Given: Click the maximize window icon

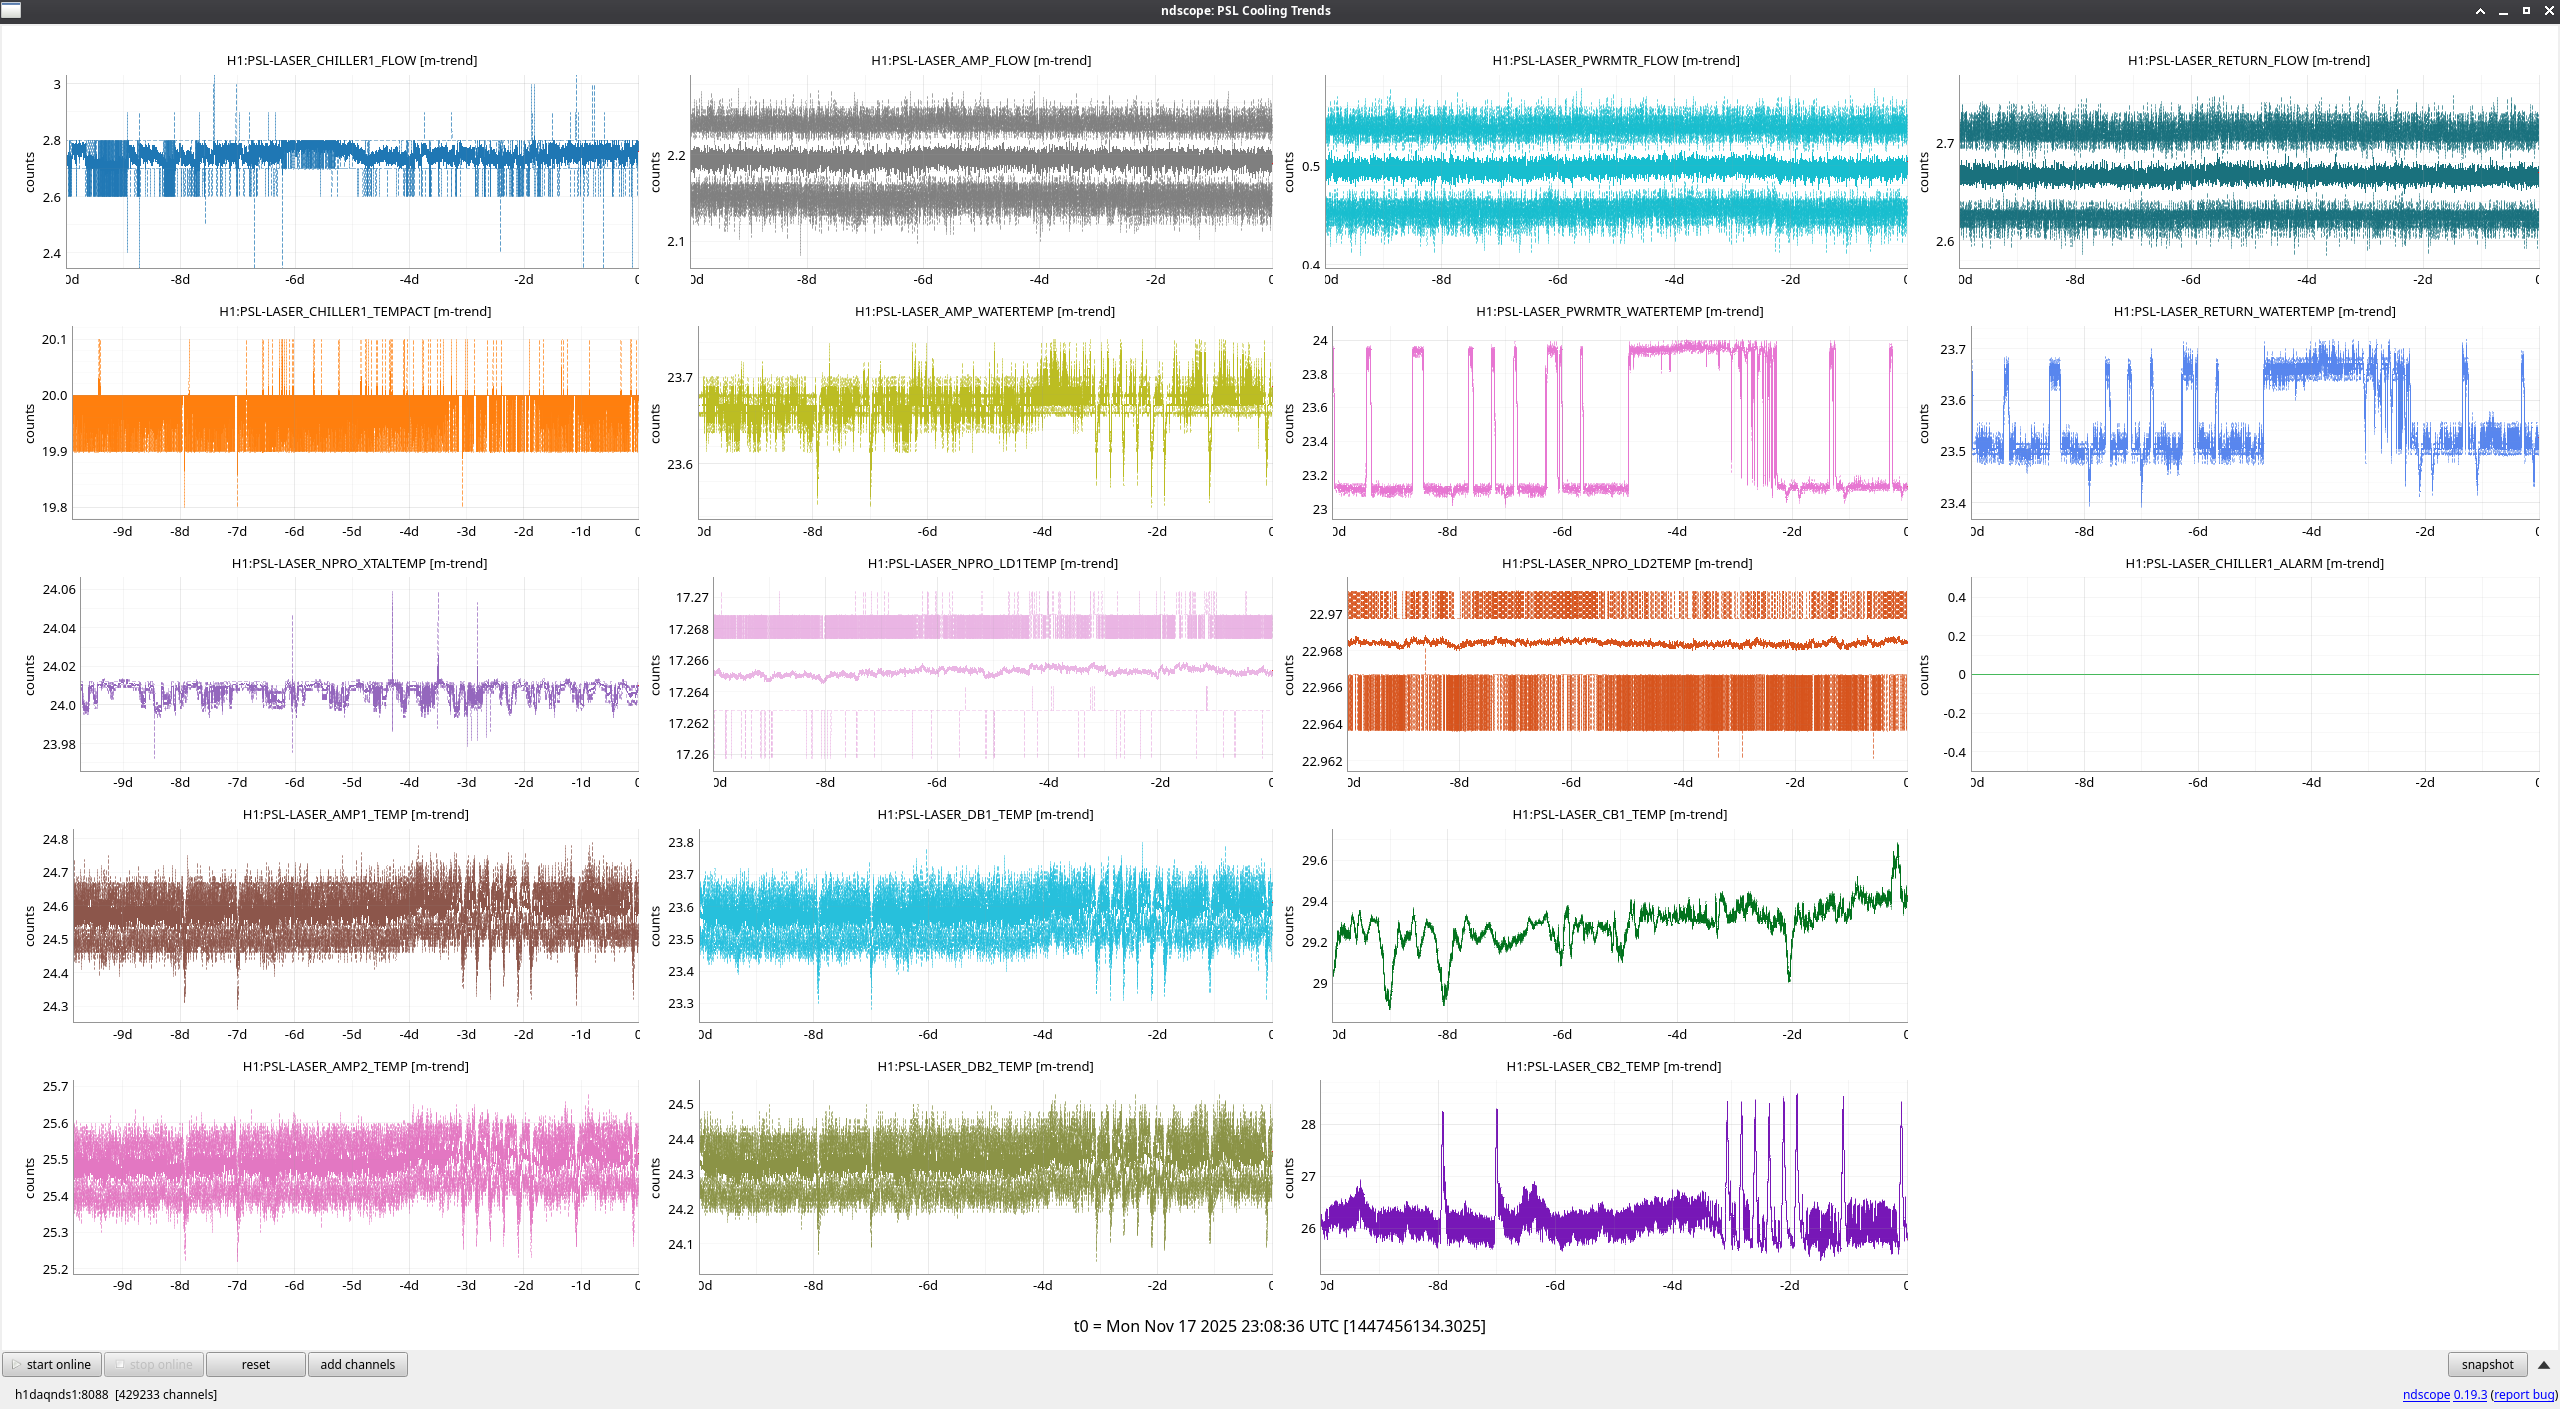Looking at the screenshot, I should click(x=2526, y=10).
